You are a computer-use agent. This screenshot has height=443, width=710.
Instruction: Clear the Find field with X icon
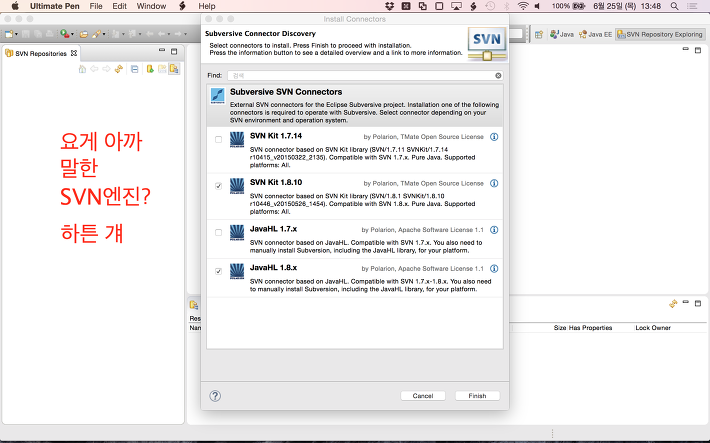[x=498, y=76]
